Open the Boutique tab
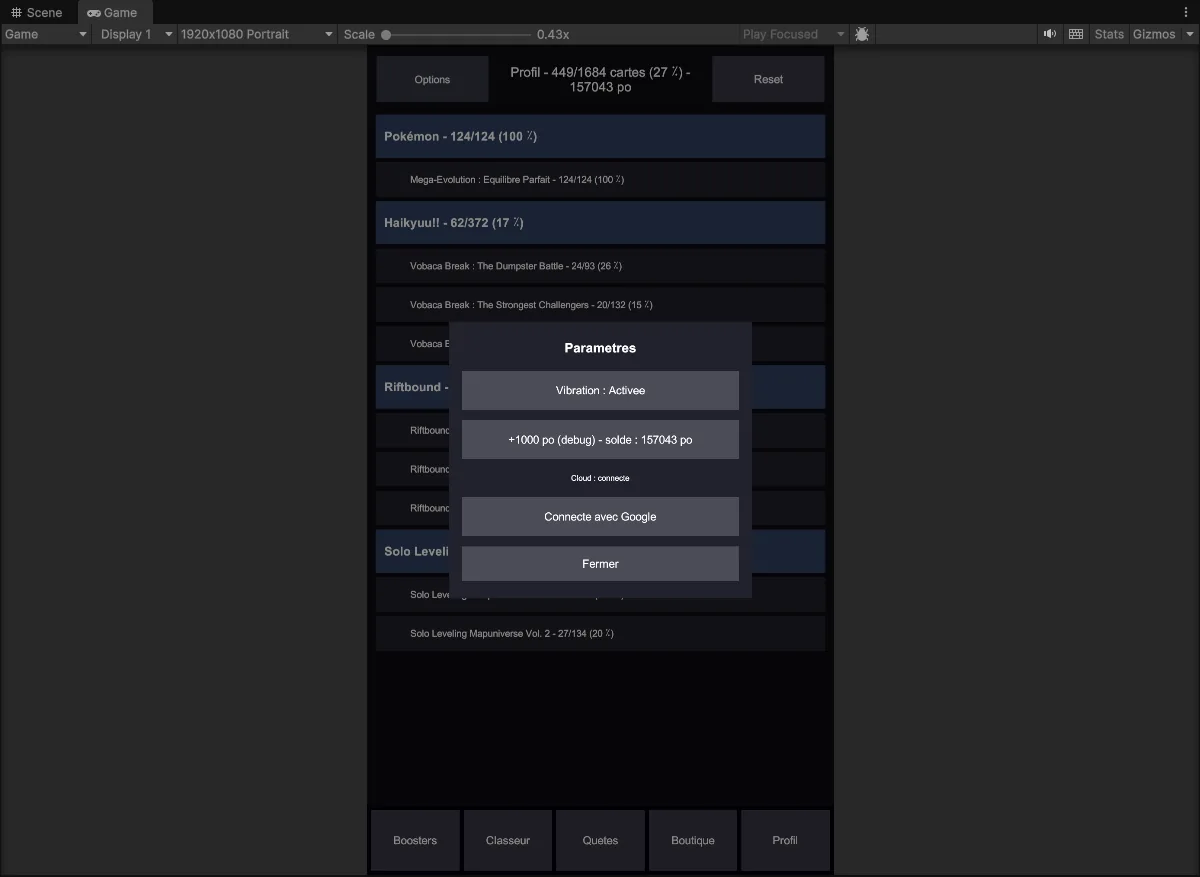This screenshot has width=1200, height=877. point(693,840)
